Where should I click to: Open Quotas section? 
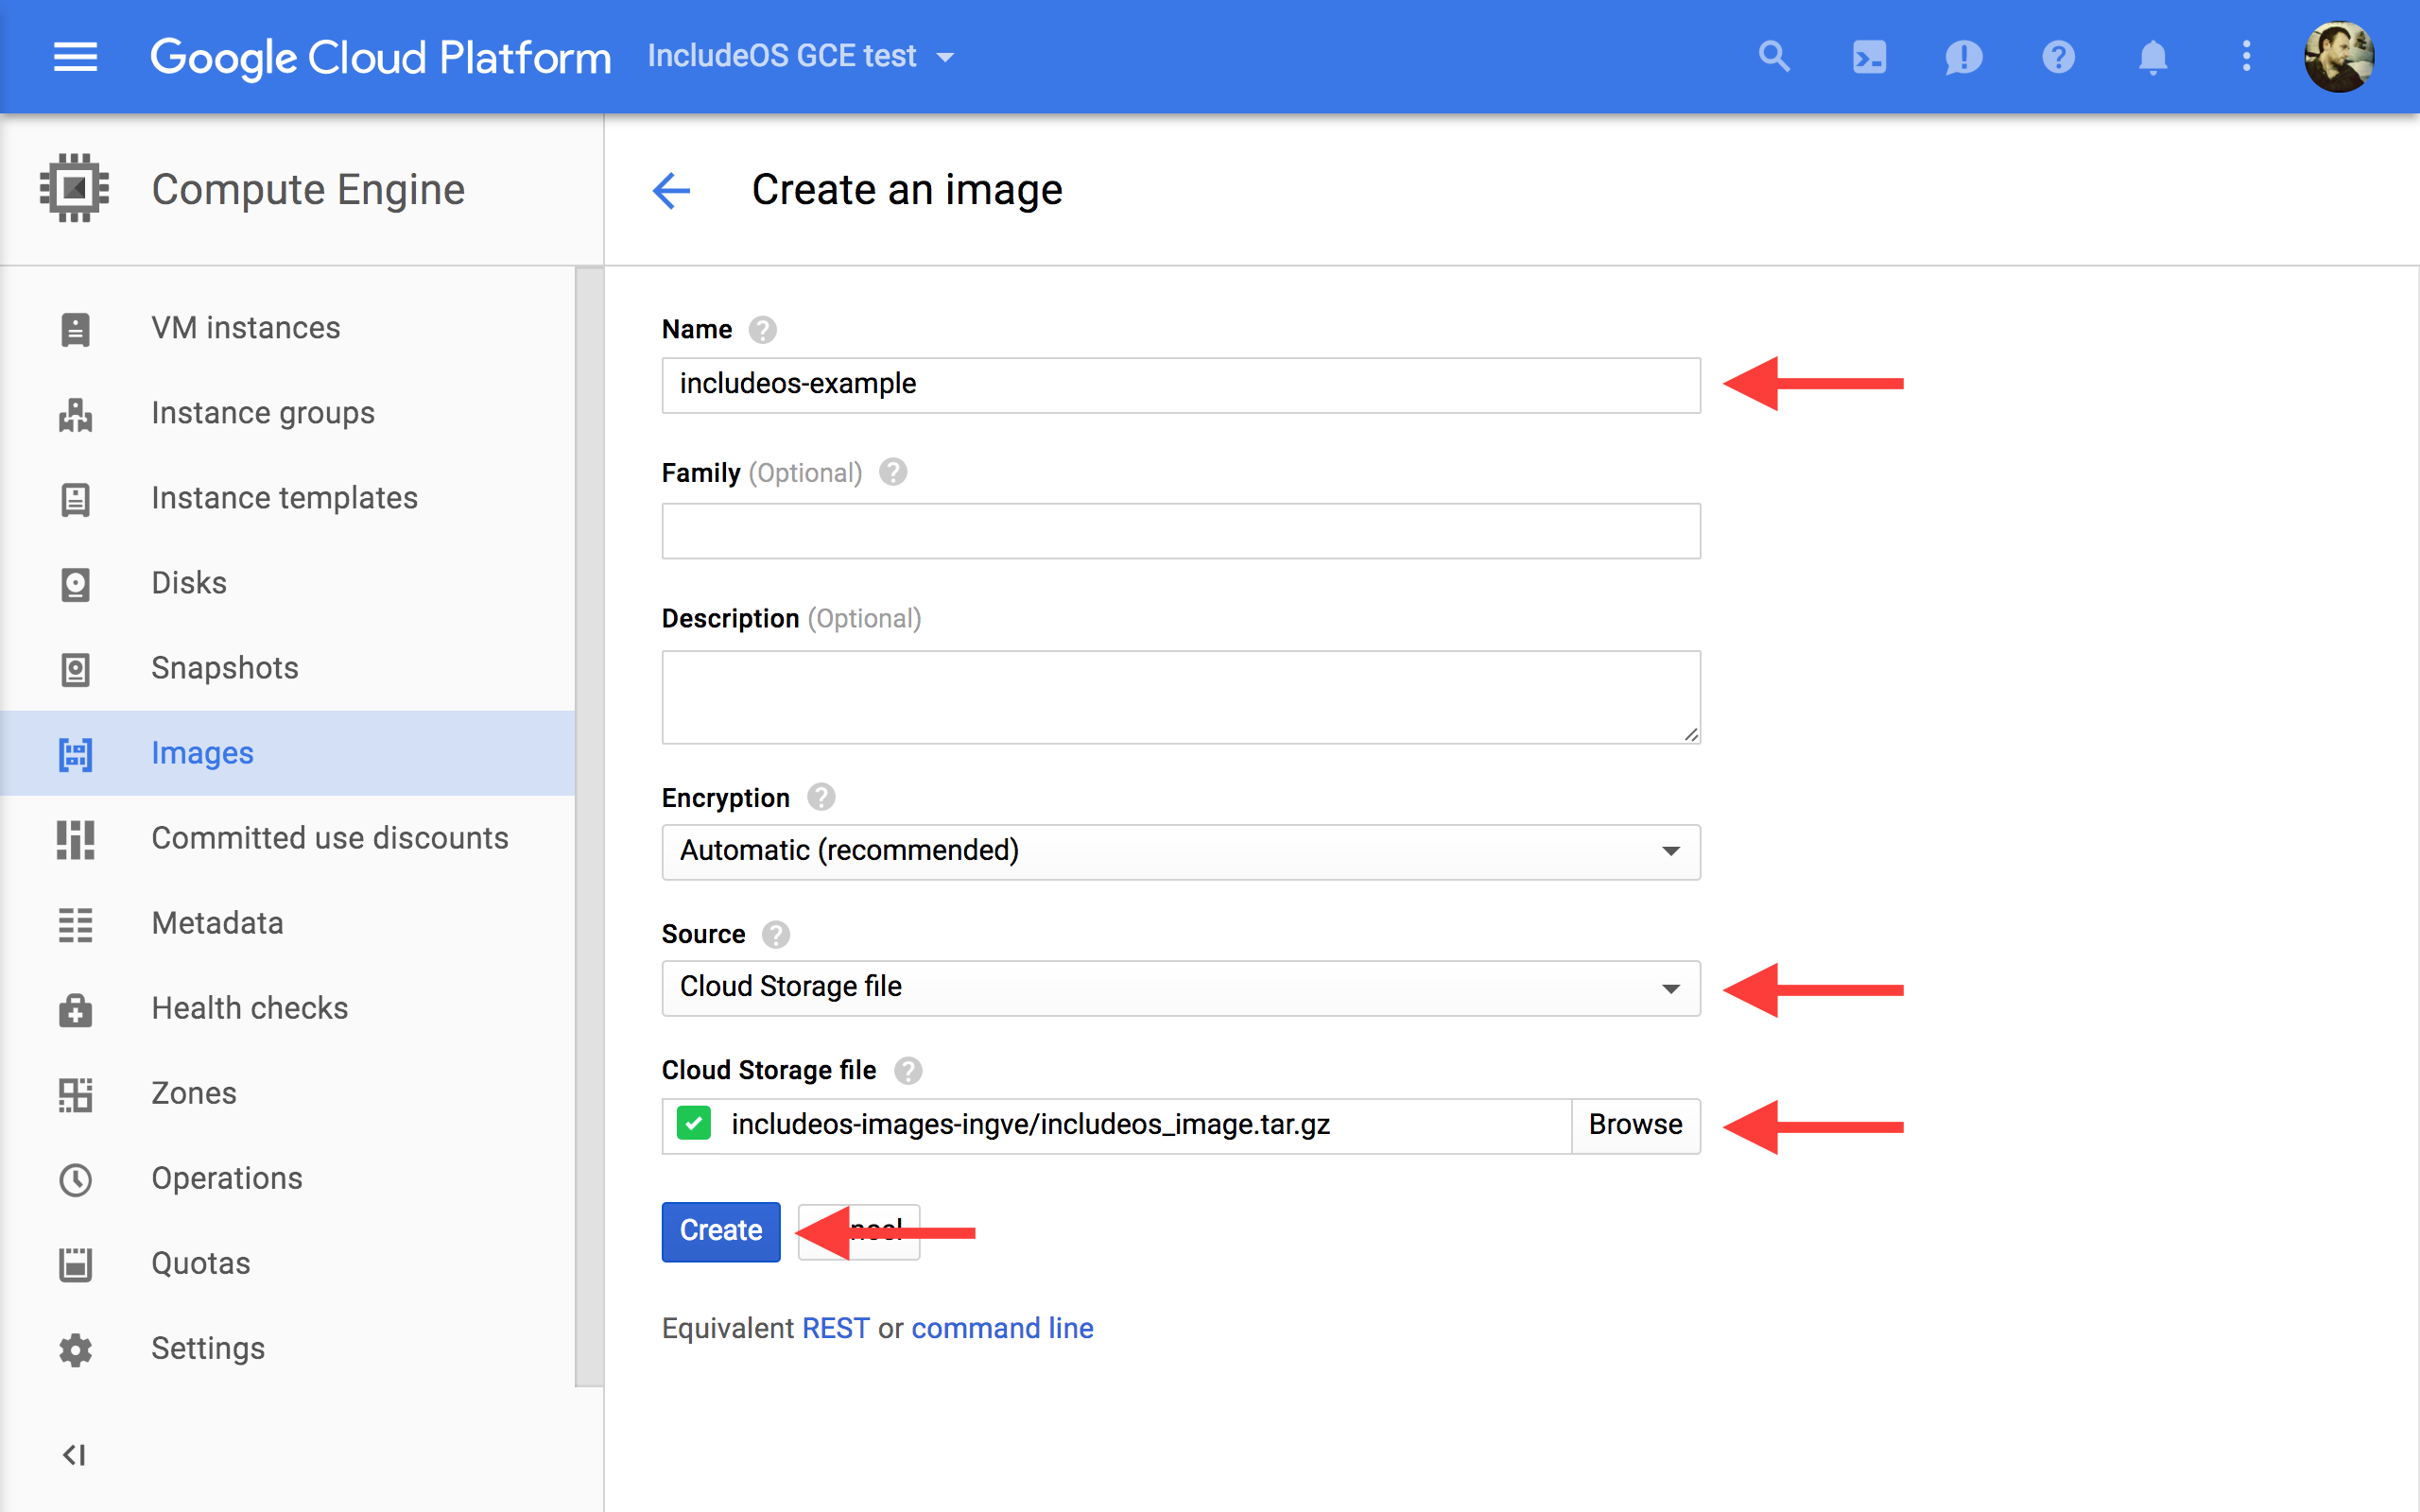pos(287,1264)
